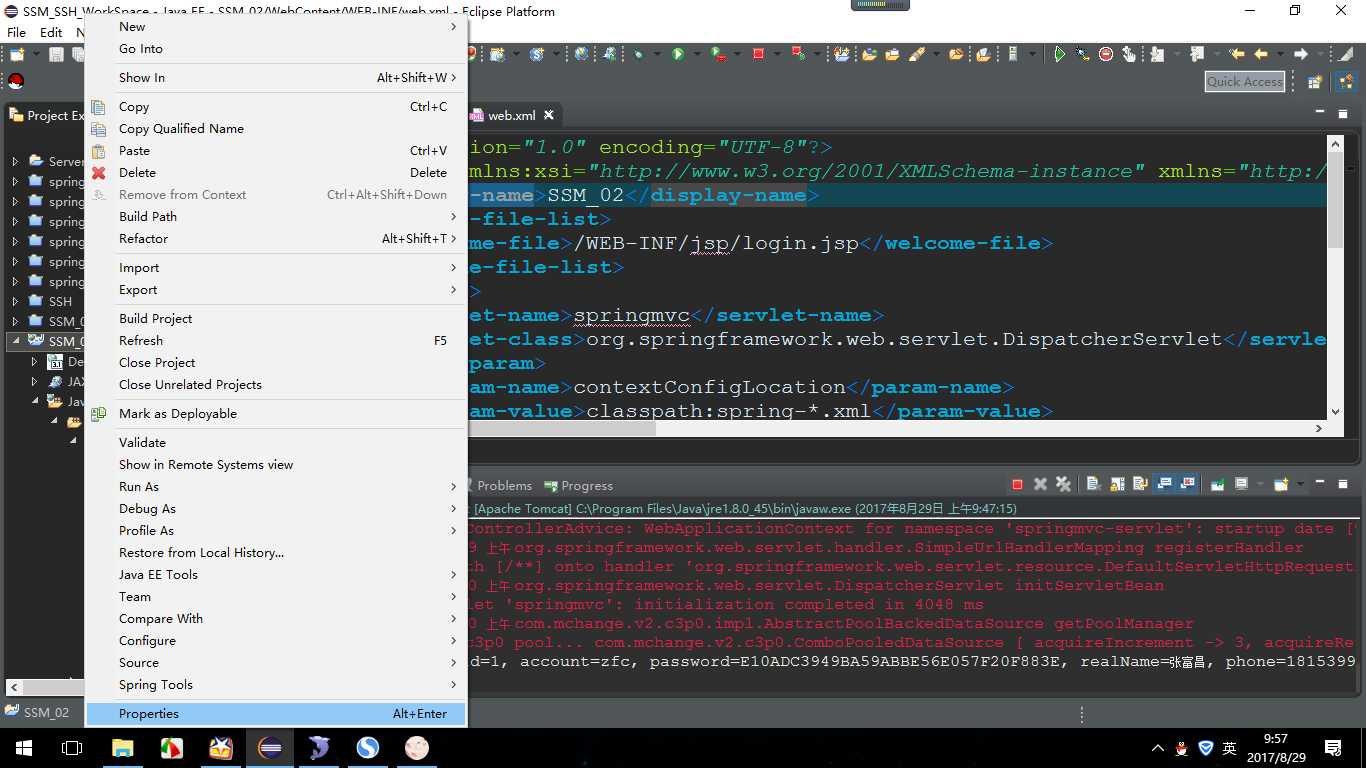Click the Open Console icon
Screen dimensions: 1366x768
(x=1281, y=485)
